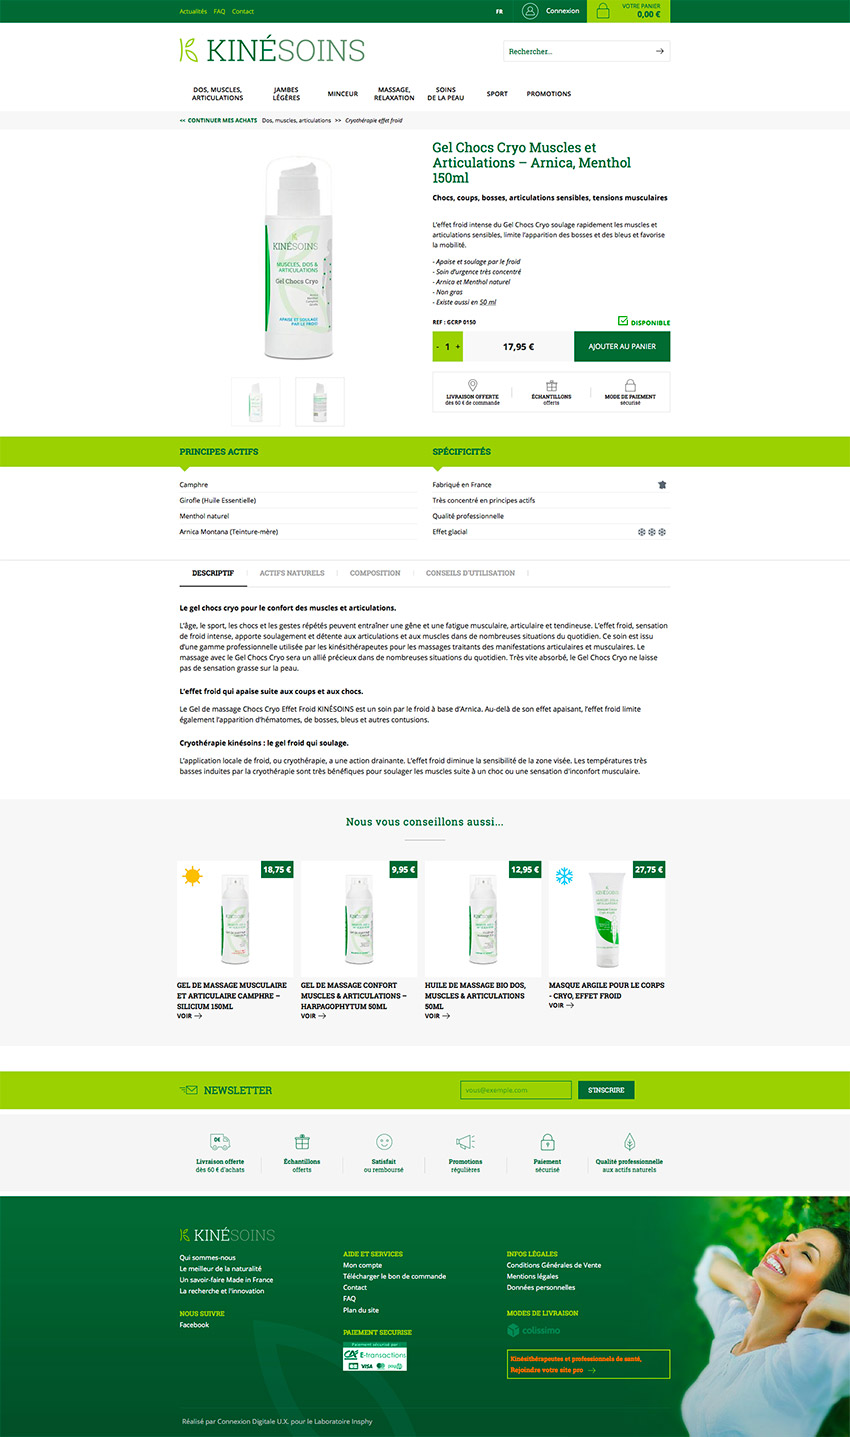Click the Ajouter au panier button
The width and height of the screenshot is (850, 1437).
622,347
